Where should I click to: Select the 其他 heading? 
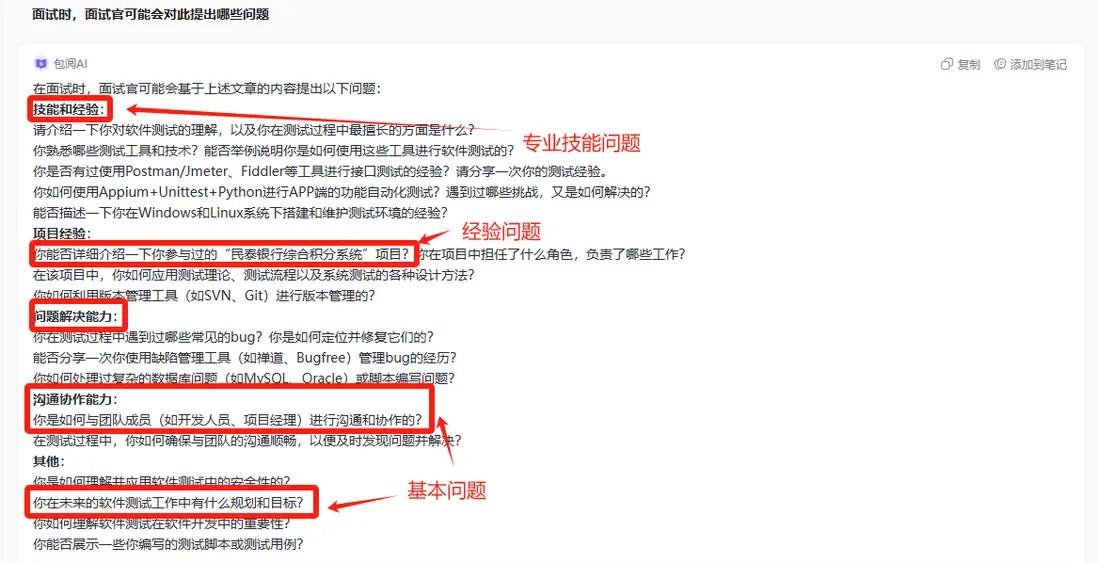(x=48, y=461)
